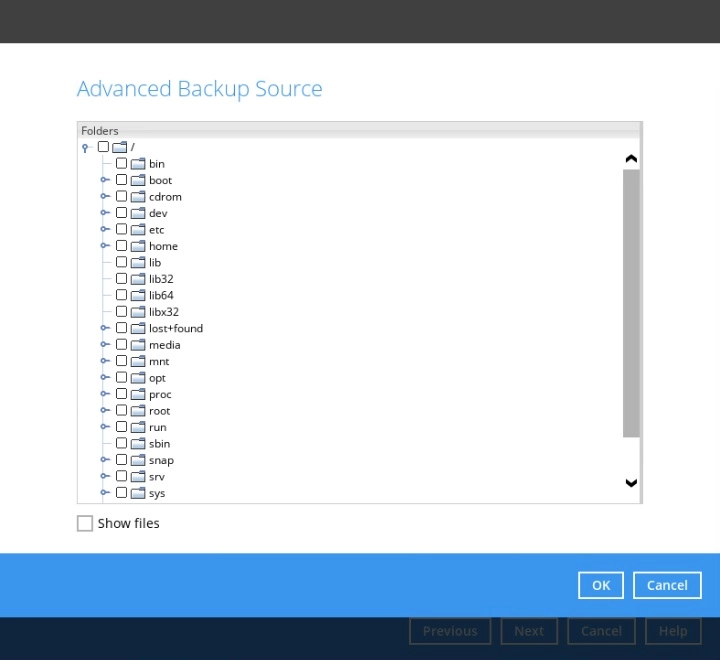This screenshot has height=660, width=720.
Task: Enable the Show files checkbox
Action: point(85,523)
